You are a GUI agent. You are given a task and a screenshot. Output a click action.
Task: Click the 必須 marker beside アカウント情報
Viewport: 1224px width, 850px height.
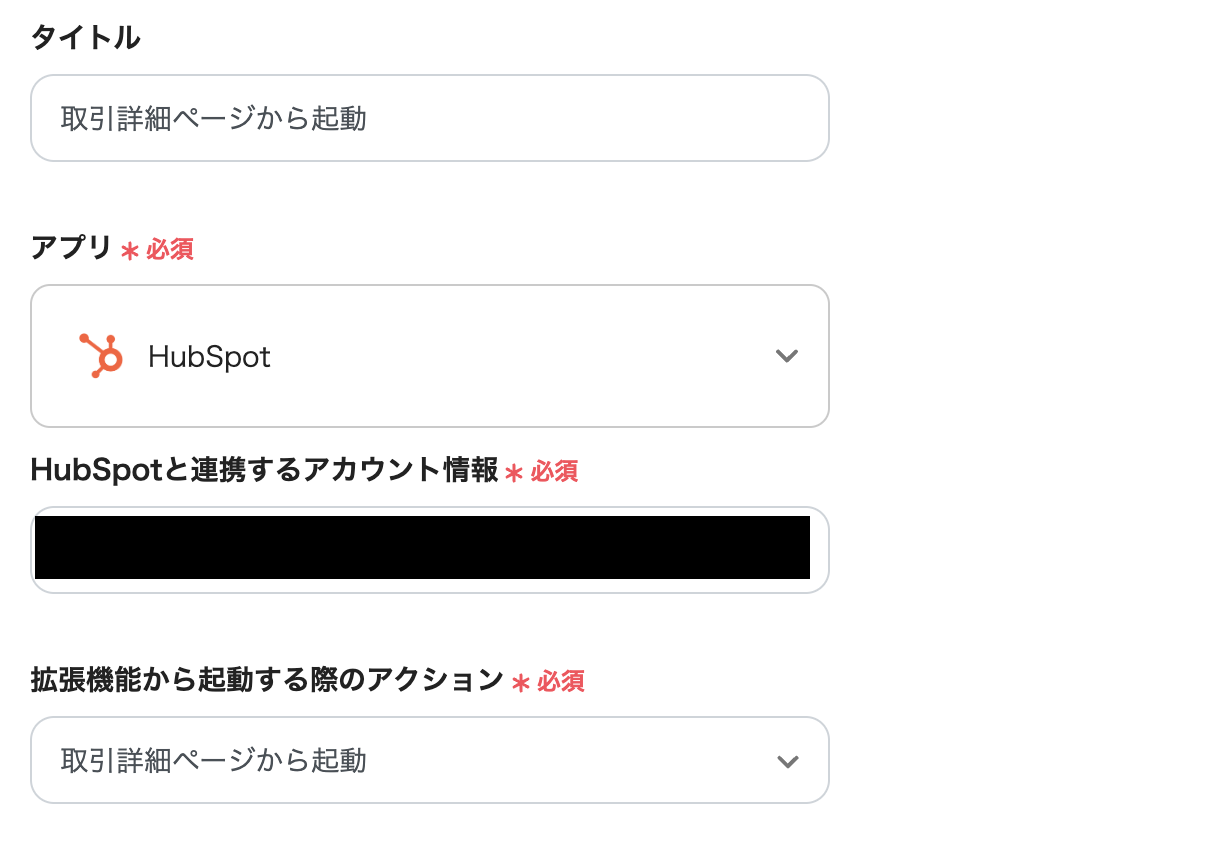[554, 472]
